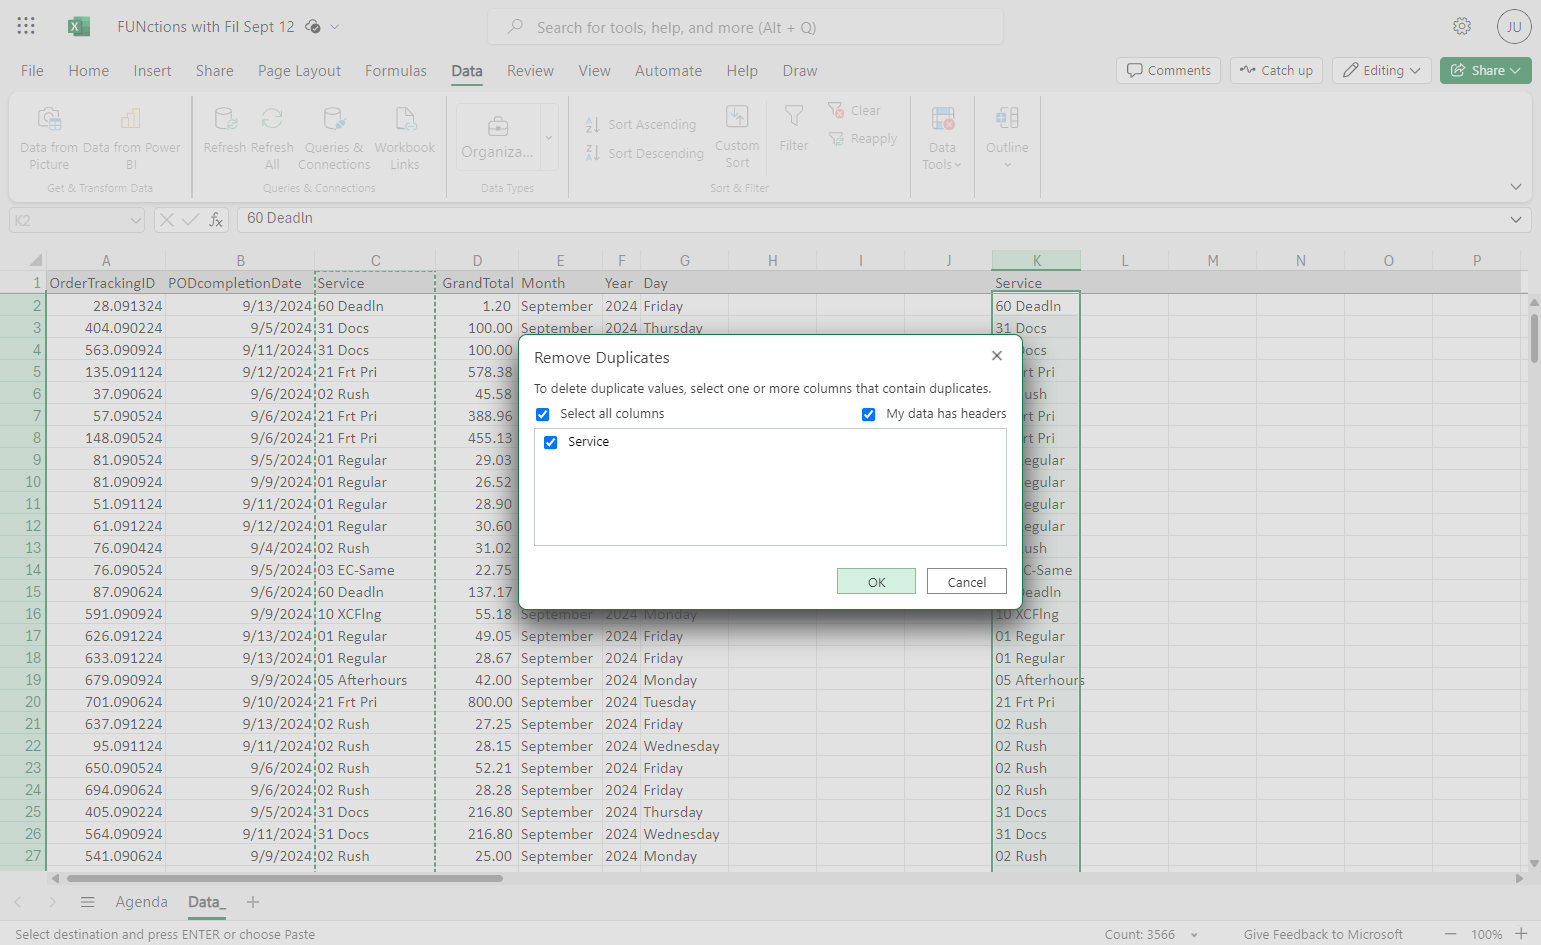Viewport: 1541px width, 945px height.
Task: Click the Catch up button
Action: pos(1277,70)
